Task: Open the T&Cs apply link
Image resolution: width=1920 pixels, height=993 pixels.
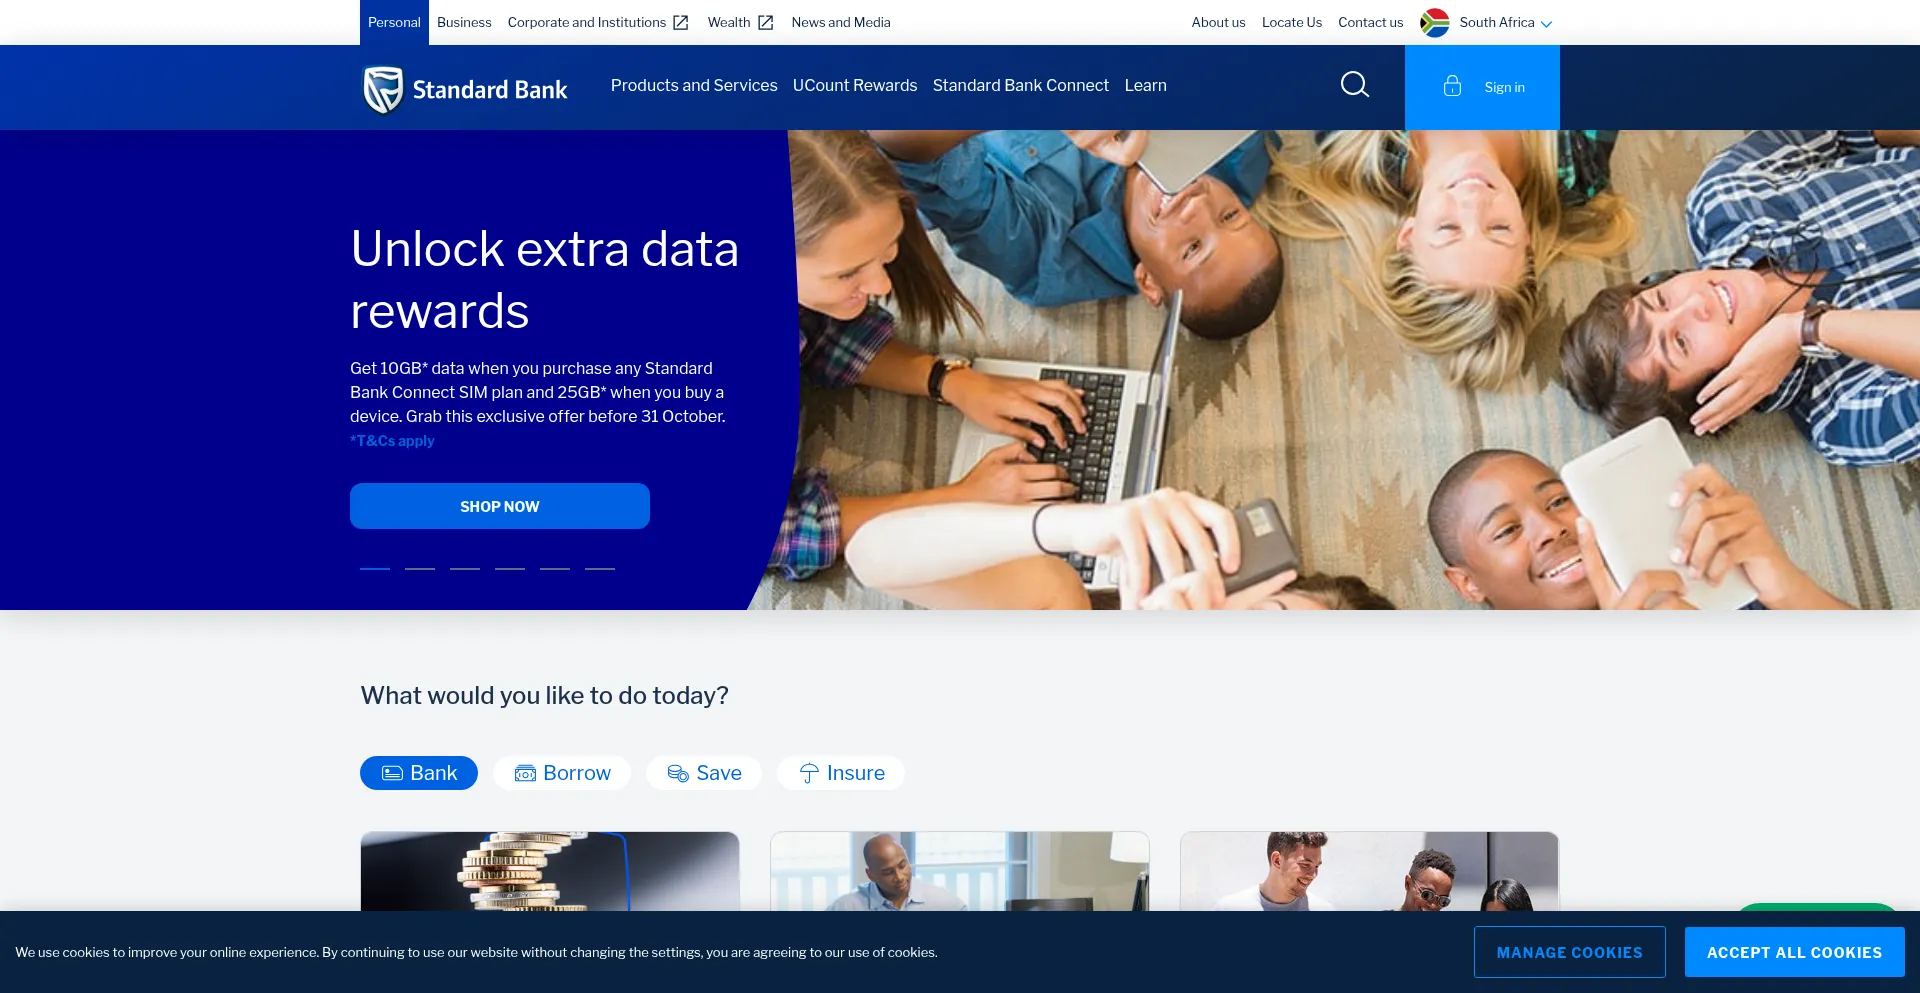Action: (x=392, y=441)
